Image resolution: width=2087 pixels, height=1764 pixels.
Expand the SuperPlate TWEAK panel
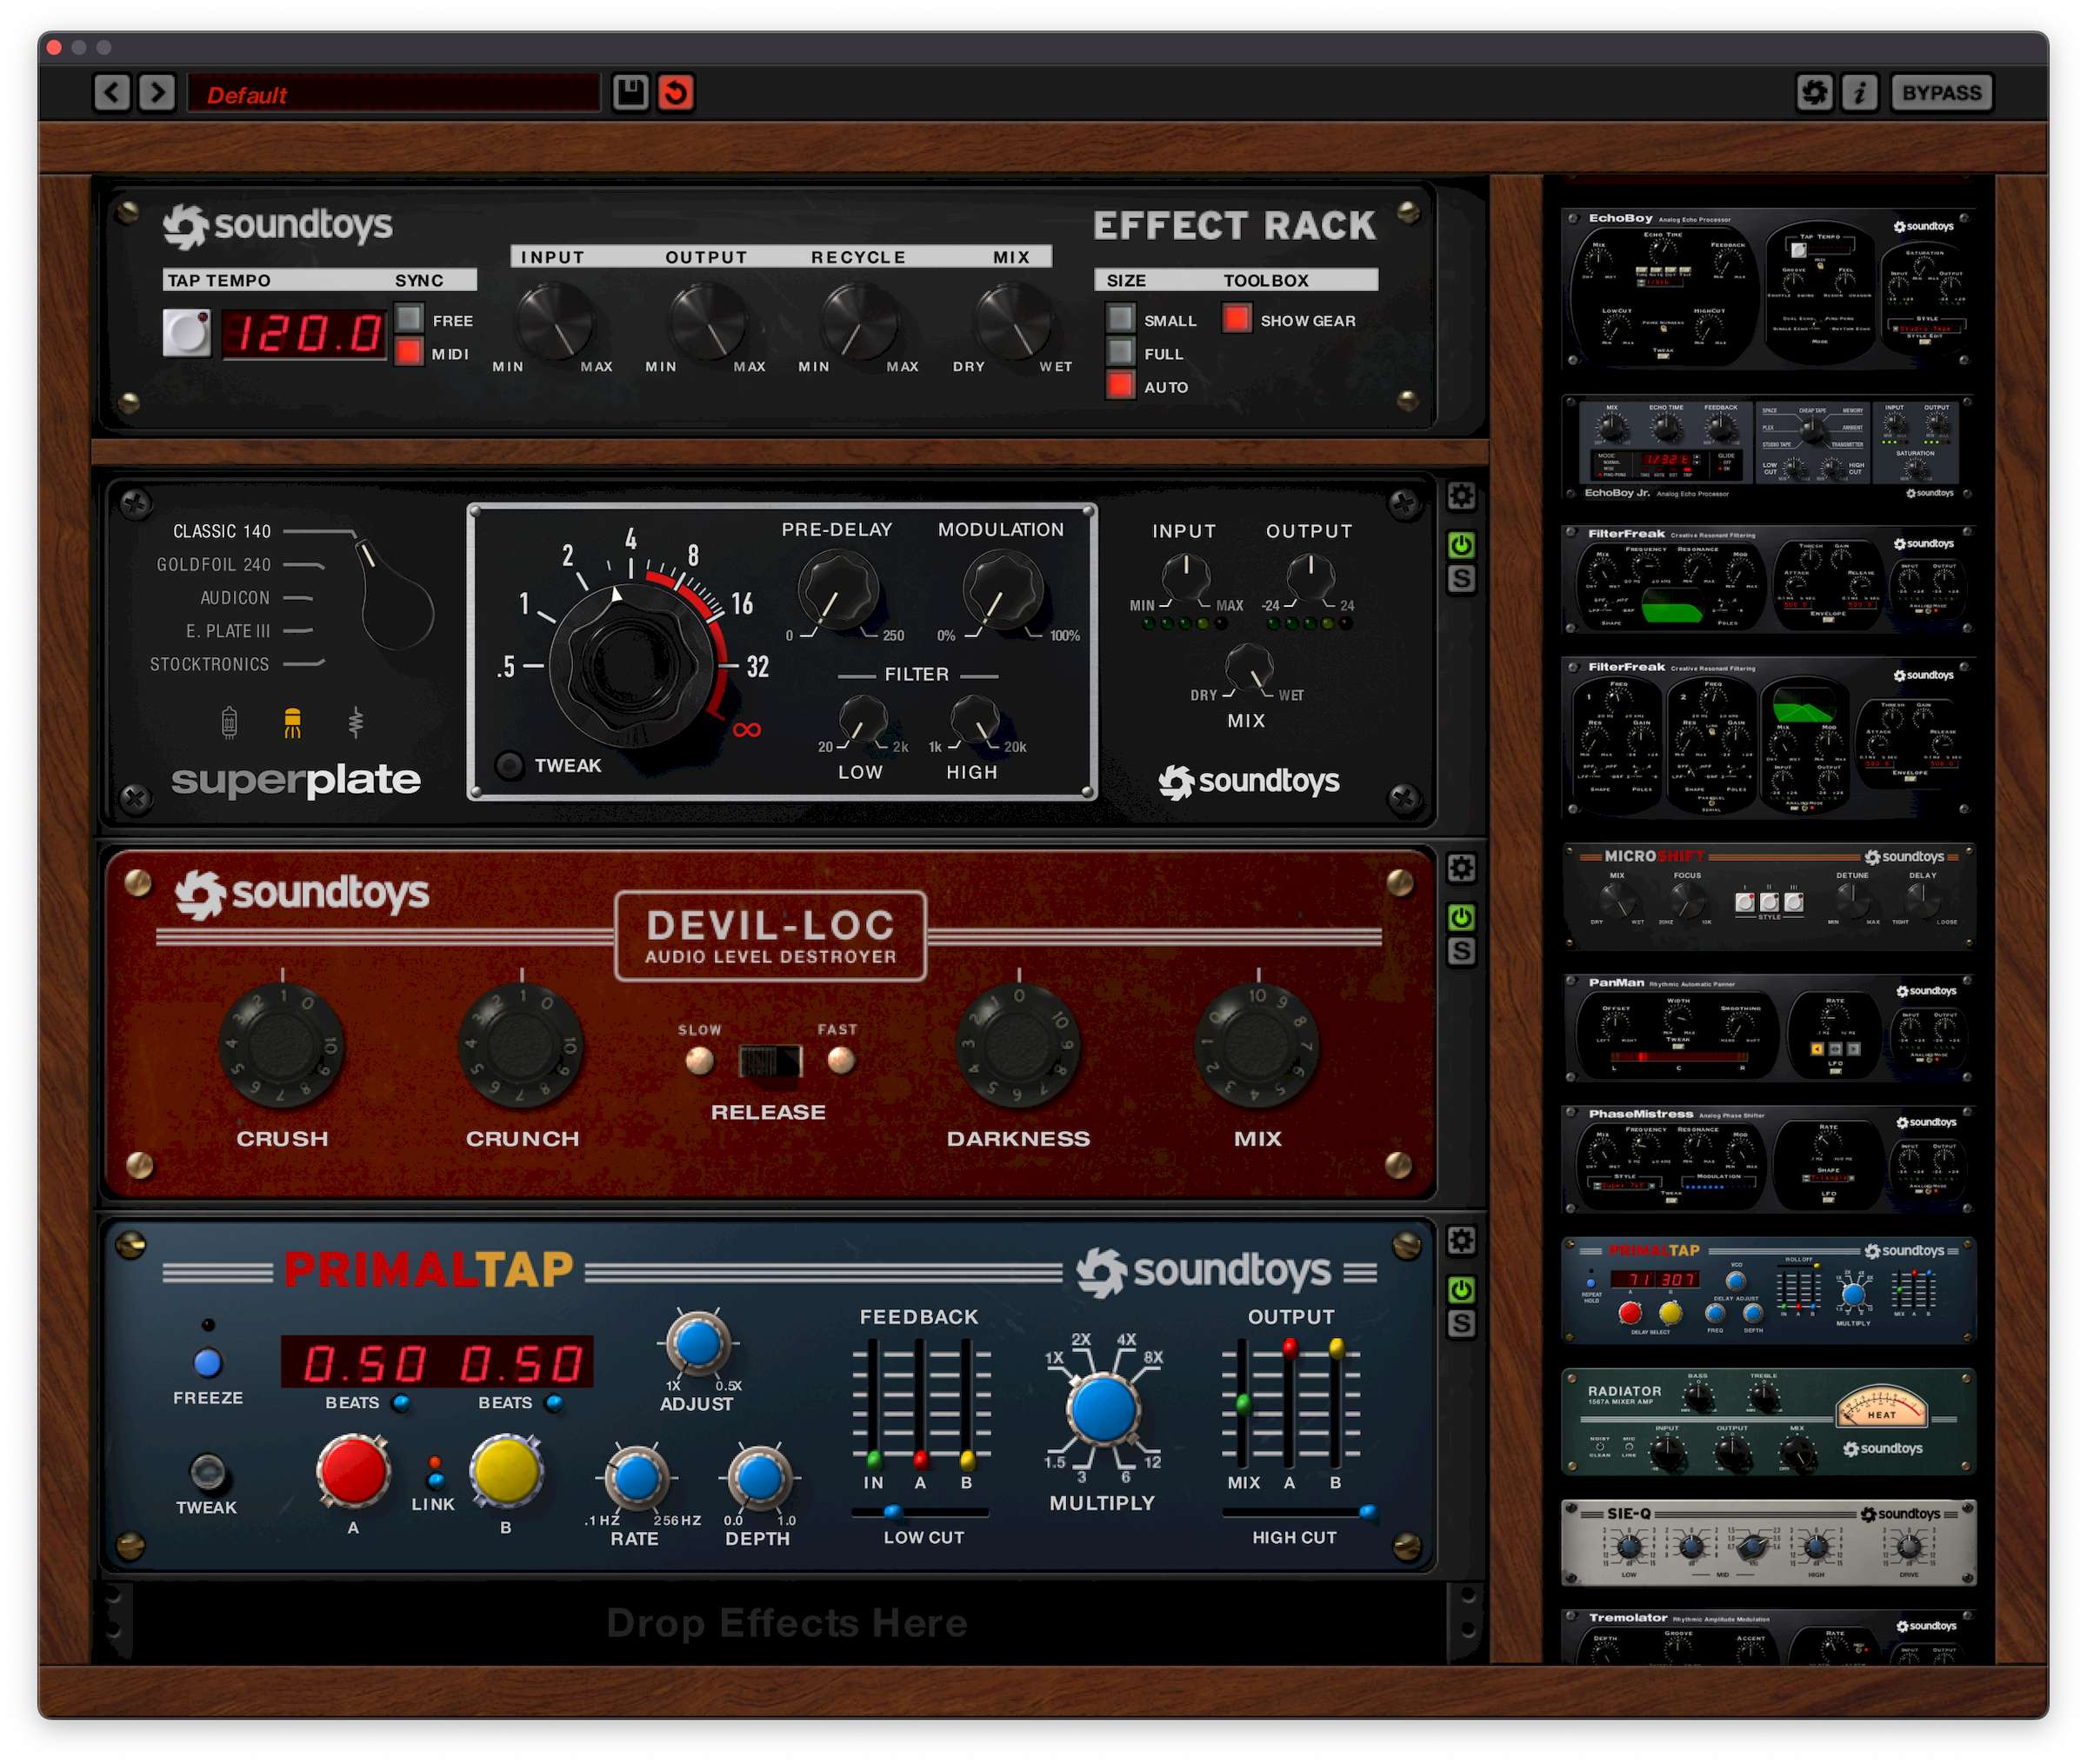click(510, 765)
